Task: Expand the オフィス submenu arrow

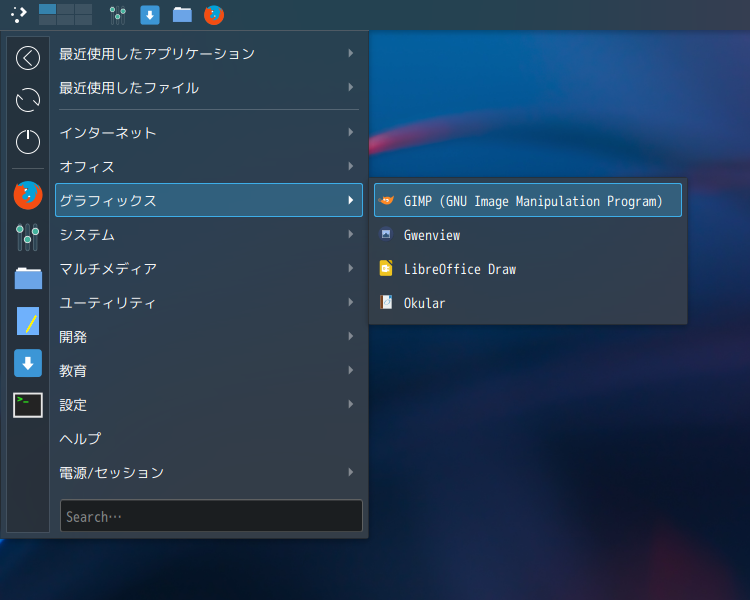Action: [351, 166]
